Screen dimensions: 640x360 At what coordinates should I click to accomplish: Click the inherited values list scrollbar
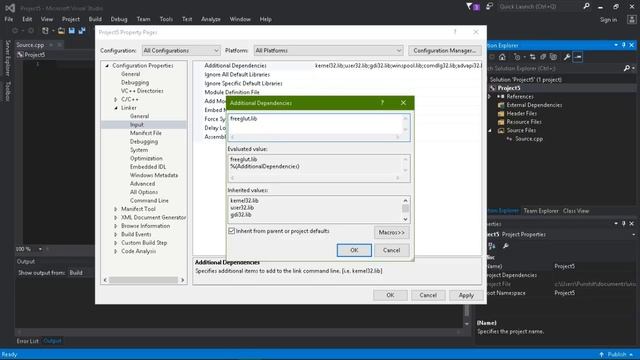point(405,209)
